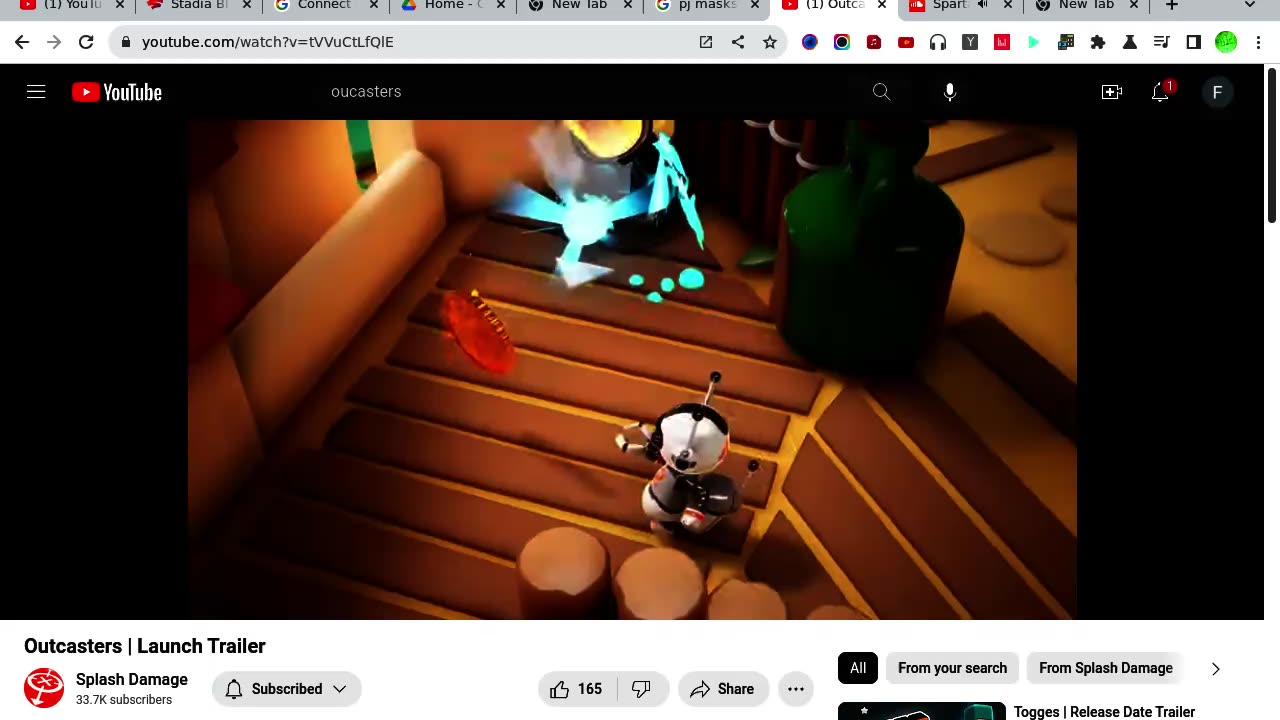This screenshot has height=720, width=1280.
Task: Open Splash Damage channel name link
Action: [x=132, y=679]
